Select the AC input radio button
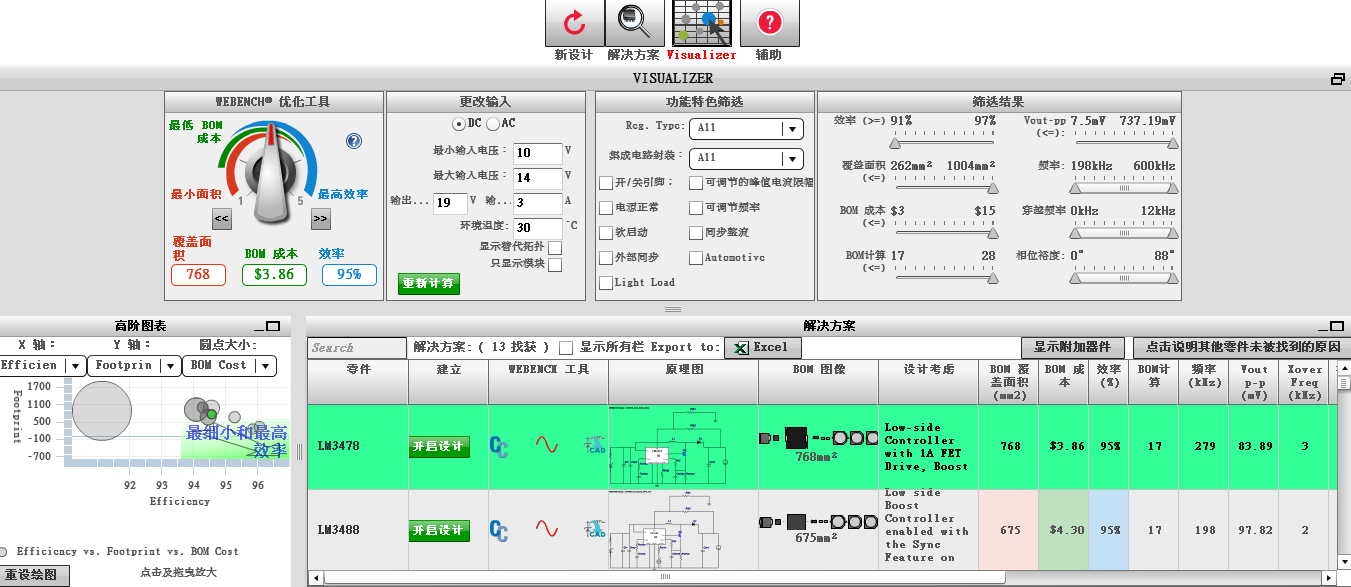 point(493,124)
